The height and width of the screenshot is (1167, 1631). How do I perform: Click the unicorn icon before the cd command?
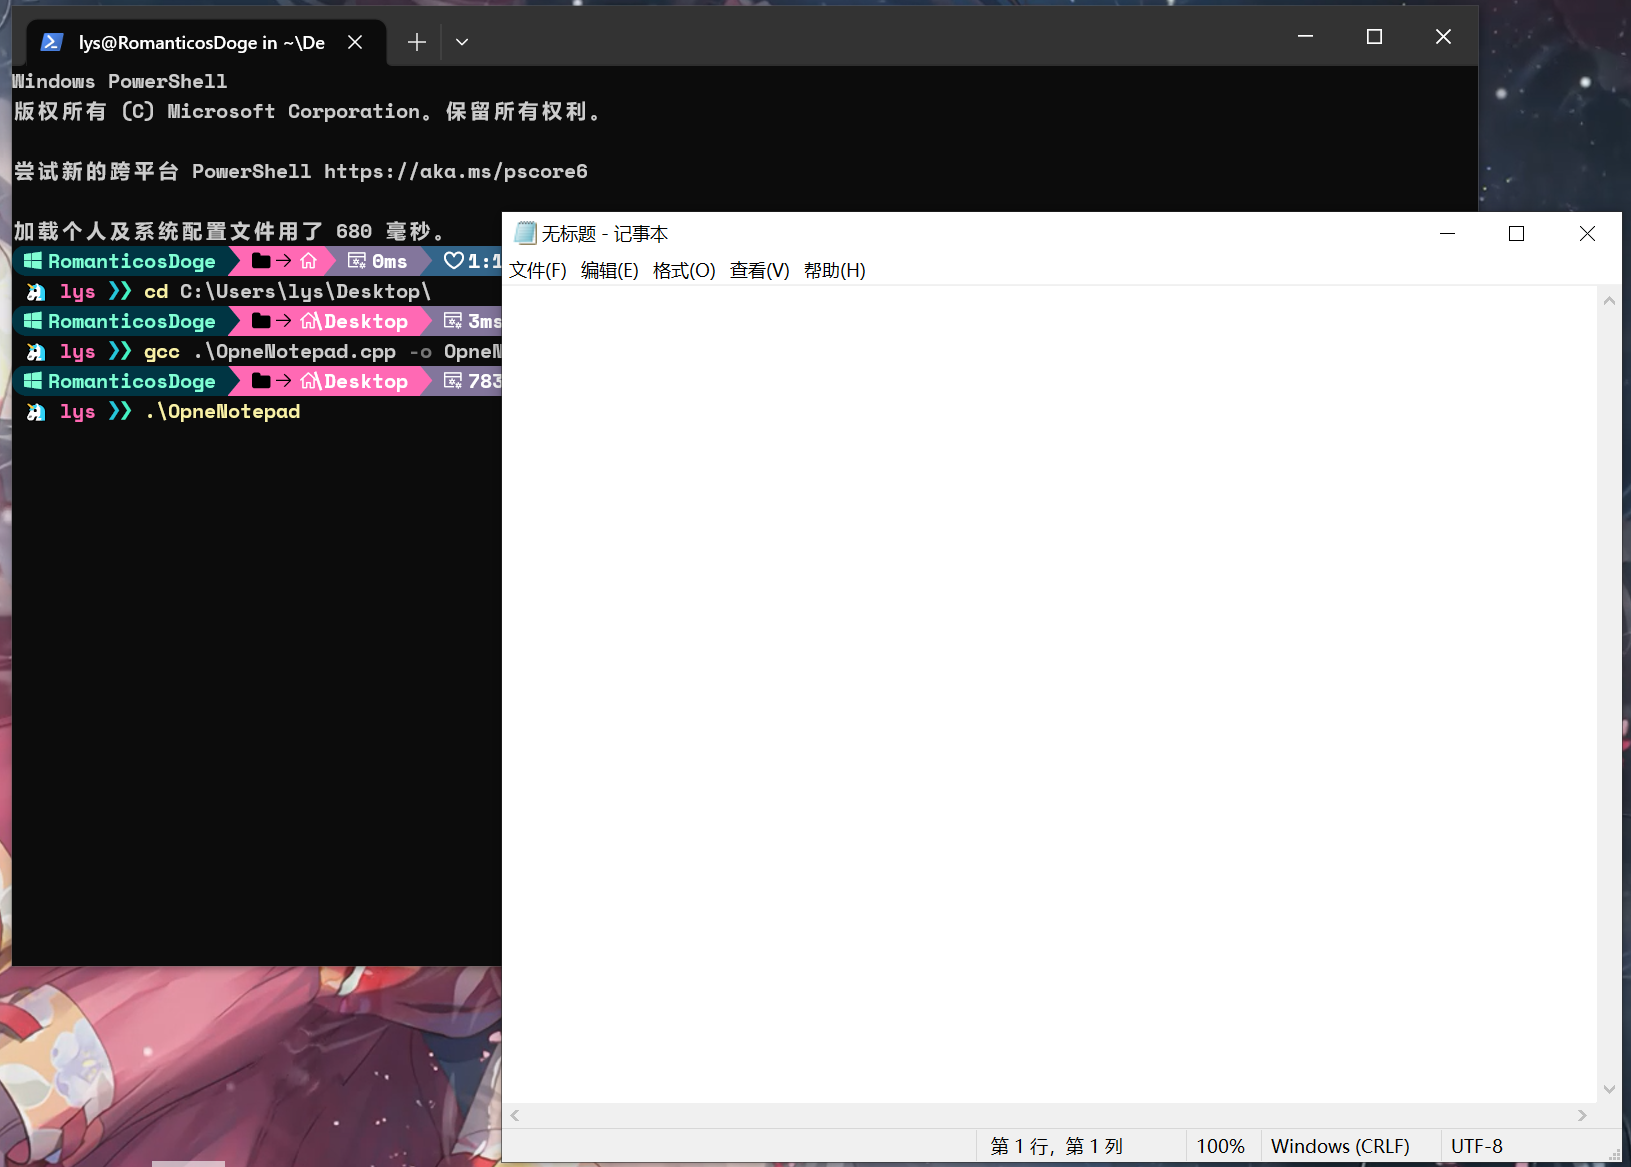pyautogui.click(x=36, y=292)
